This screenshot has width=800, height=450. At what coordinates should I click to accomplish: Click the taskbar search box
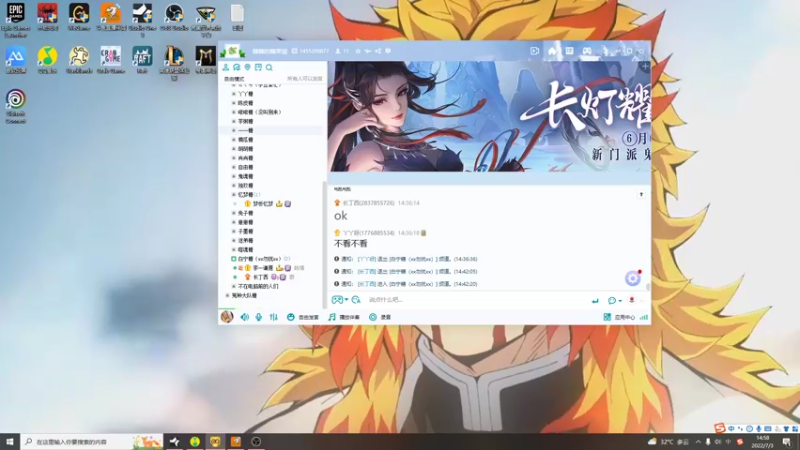[92, 441]
